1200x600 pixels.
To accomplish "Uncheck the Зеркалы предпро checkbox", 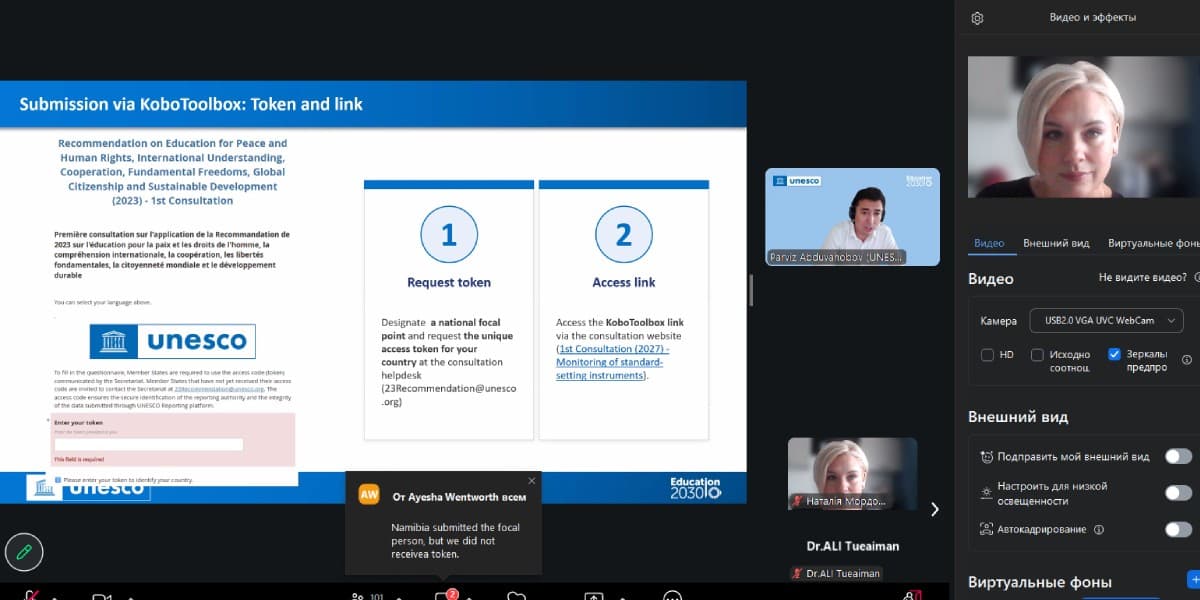I will [x=1114, y=355].
